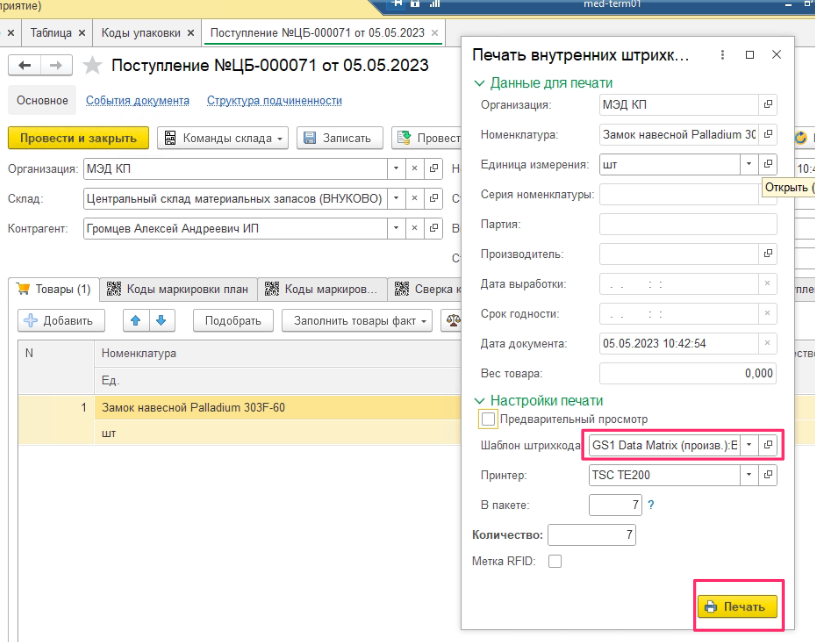Viewport: 815px width, 642px height.
Task: Click the Вес товара input field
Action: [x=688, y=373]
